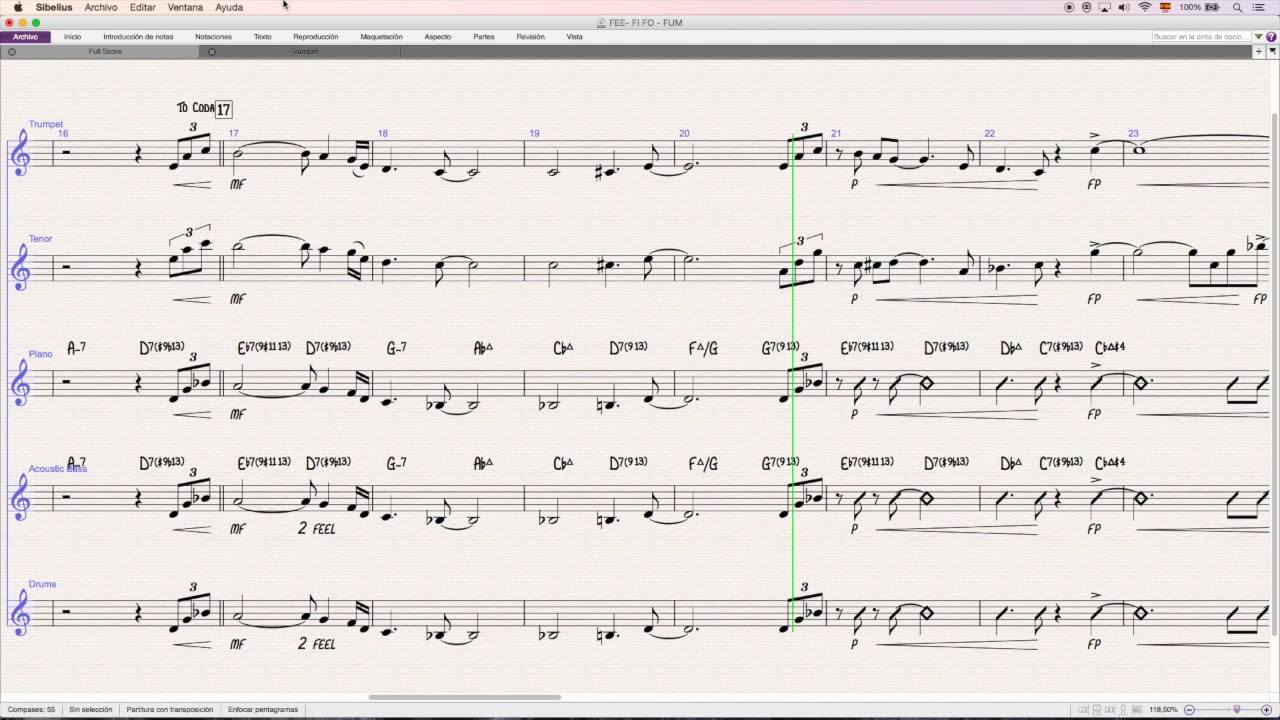Select the 2 FEEL text on Acoustic Bass staff
Viewport: 1280px width, 720px height.
(x=317, y=528)
